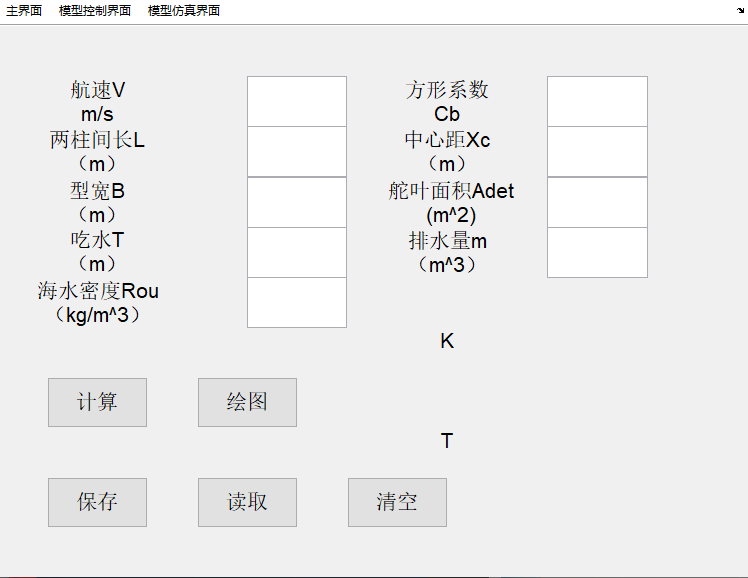Image resolution: width=748 pixels, height=578 pixels.
Task: Focus the 两柱间长L input box
Action: 297,151
